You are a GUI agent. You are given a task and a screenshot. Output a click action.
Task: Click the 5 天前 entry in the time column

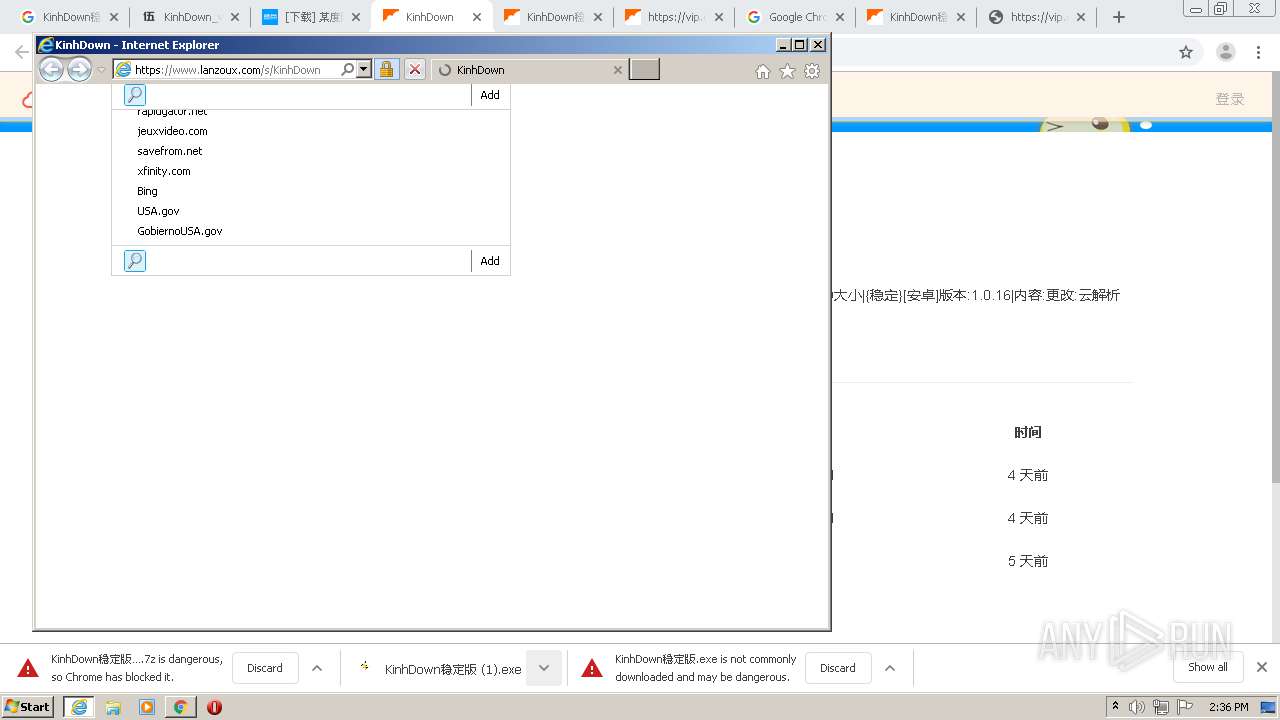pyautogui.click(x=1028, y=561)
